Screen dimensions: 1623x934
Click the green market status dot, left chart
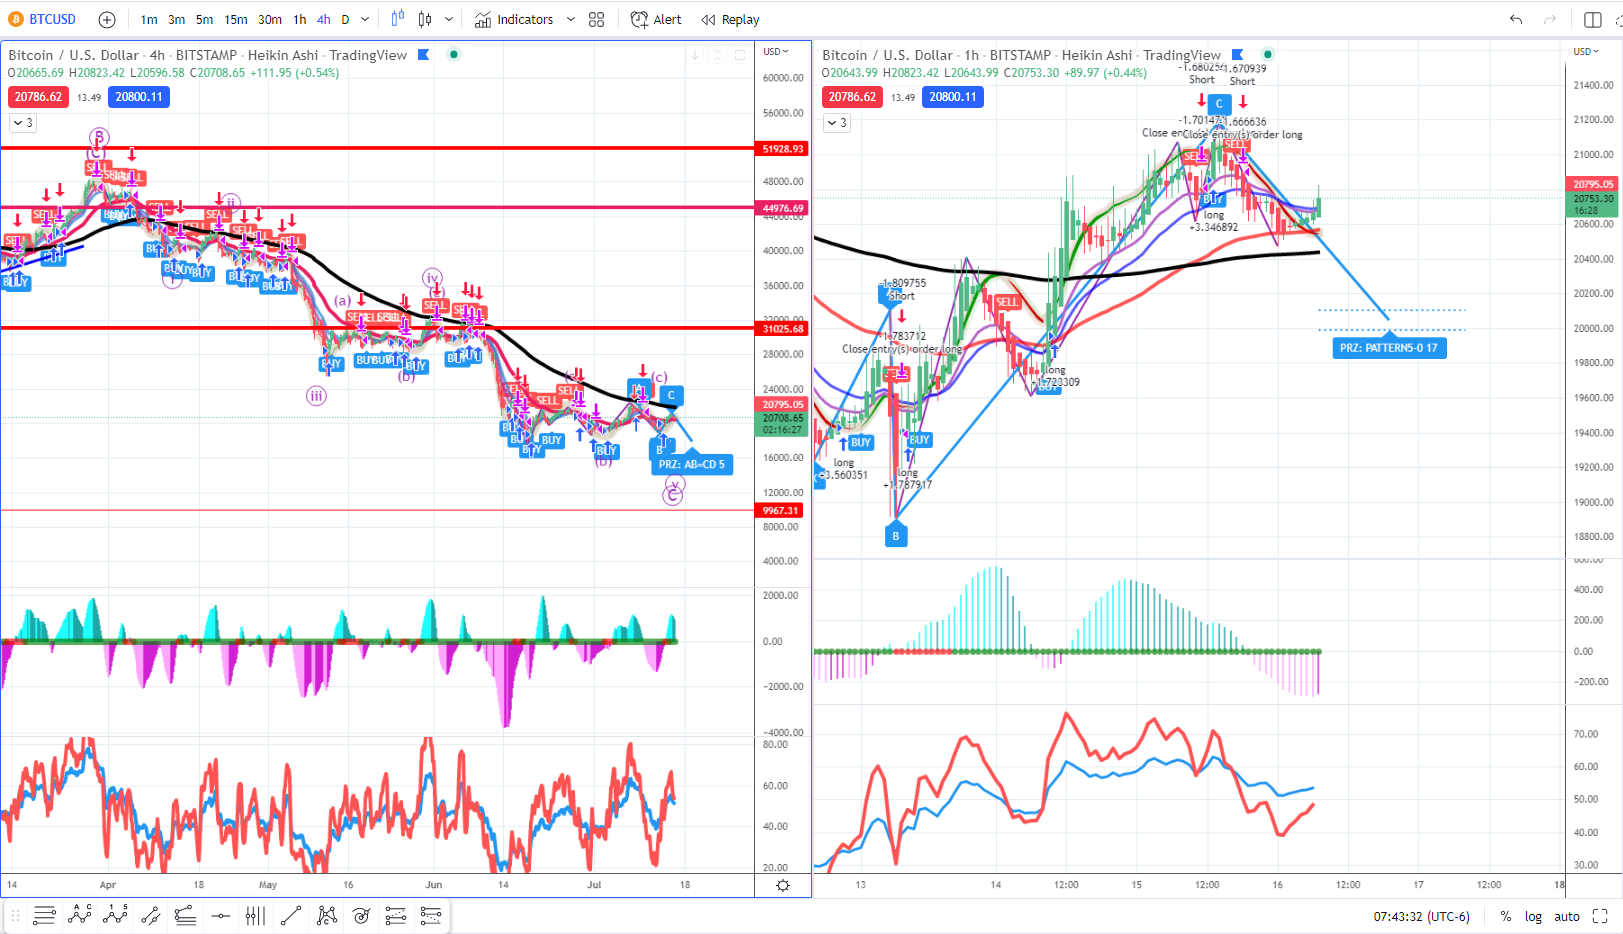(x=454, y=55)
